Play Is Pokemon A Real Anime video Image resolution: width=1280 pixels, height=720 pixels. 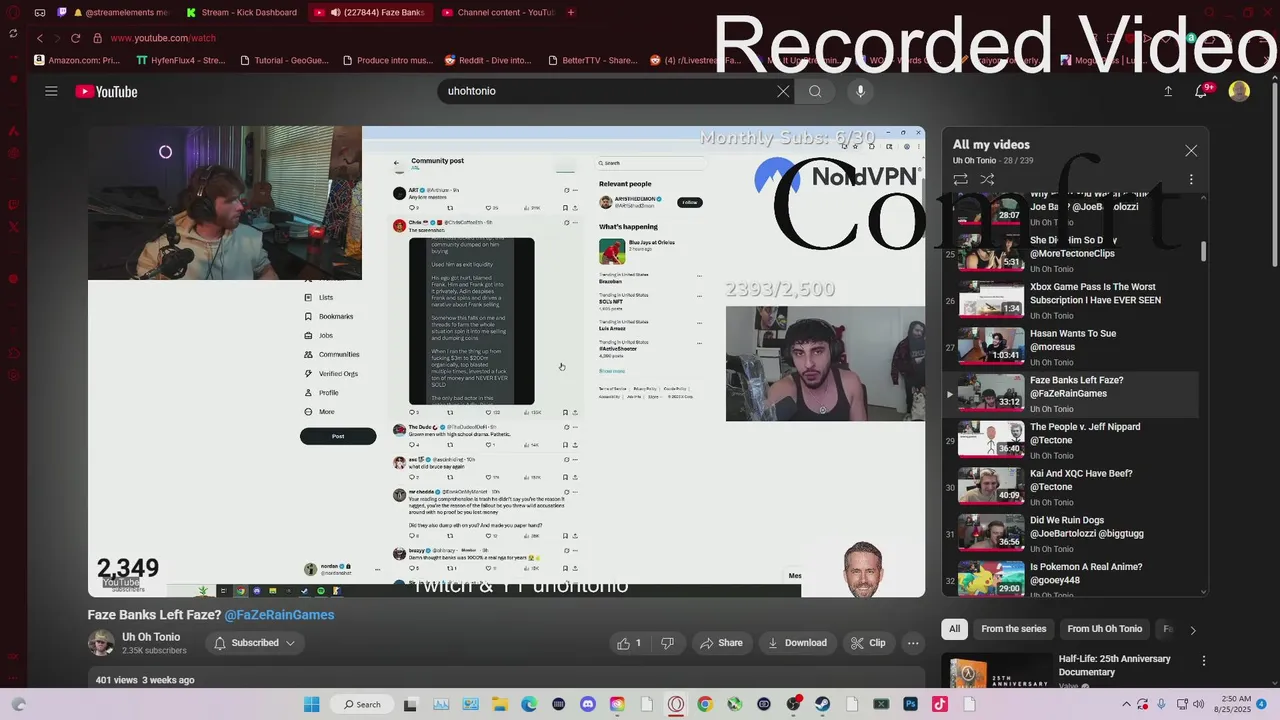1070,580
